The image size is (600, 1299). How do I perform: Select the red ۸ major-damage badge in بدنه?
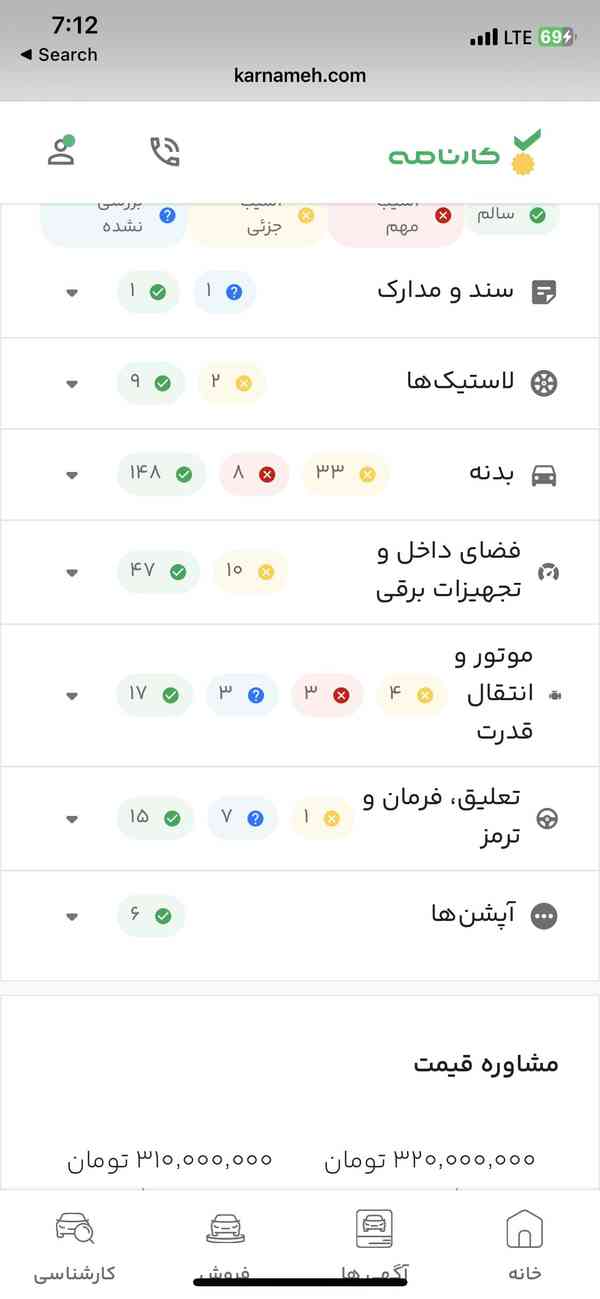point(254,474)
